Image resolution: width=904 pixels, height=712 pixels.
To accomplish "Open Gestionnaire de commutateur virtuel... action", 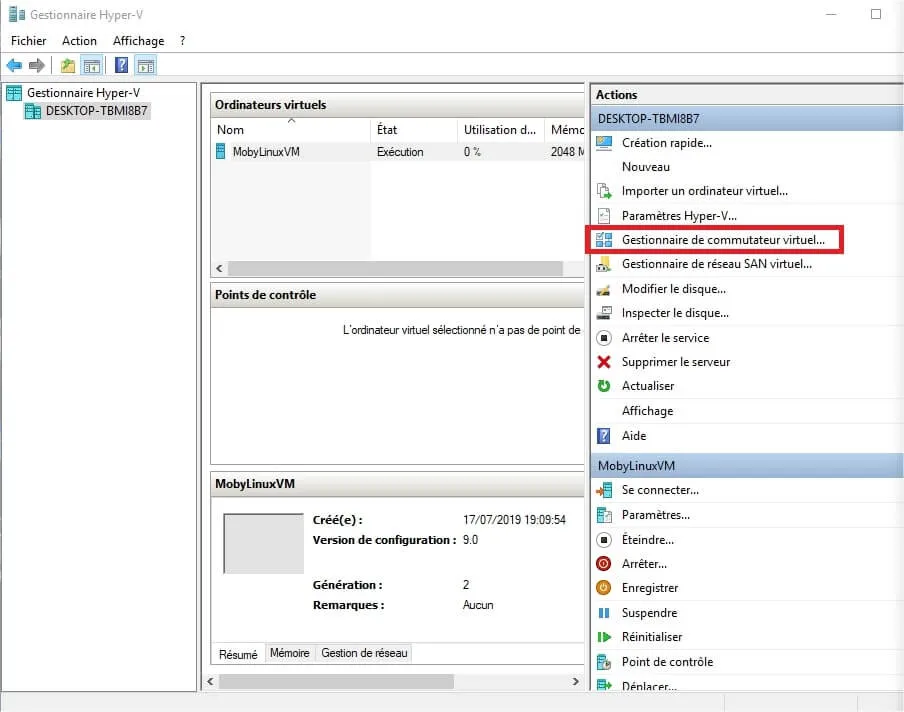I will (723, 240).
